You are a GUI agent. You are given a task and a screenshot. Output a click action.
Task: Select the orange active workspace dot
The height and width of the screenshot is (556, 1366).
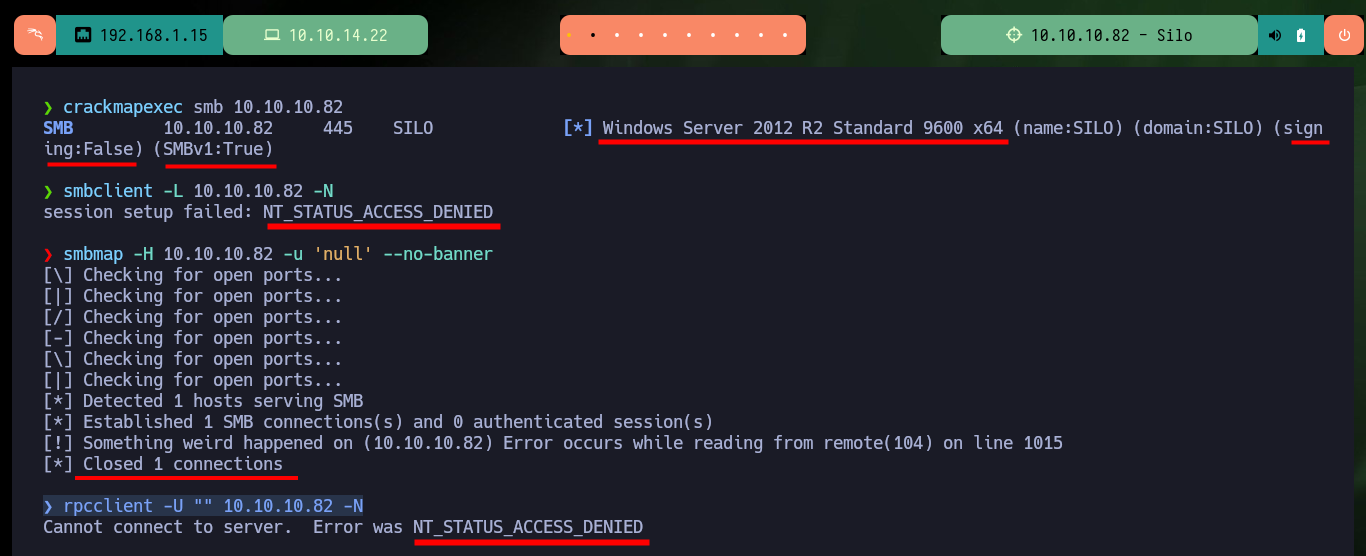(x=569, y=35)
